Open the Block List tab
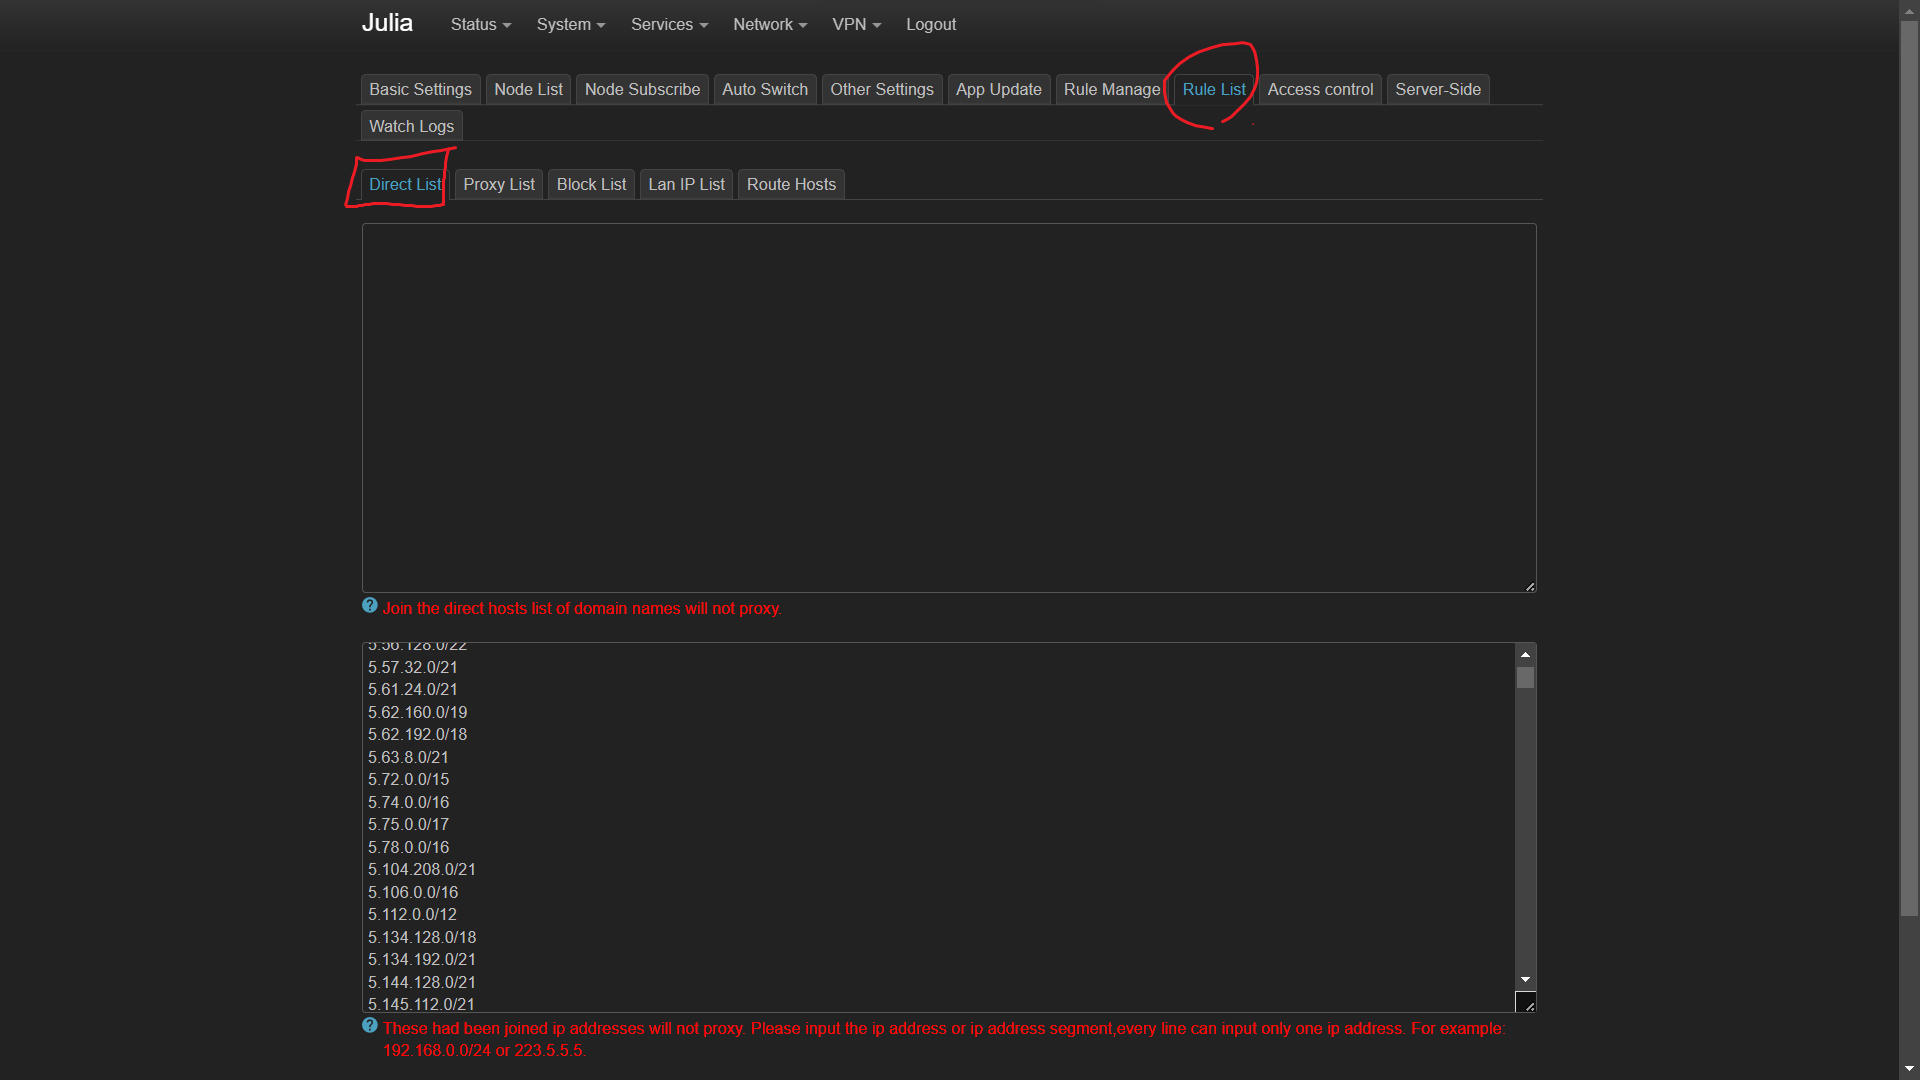 [x=591, y=185]
